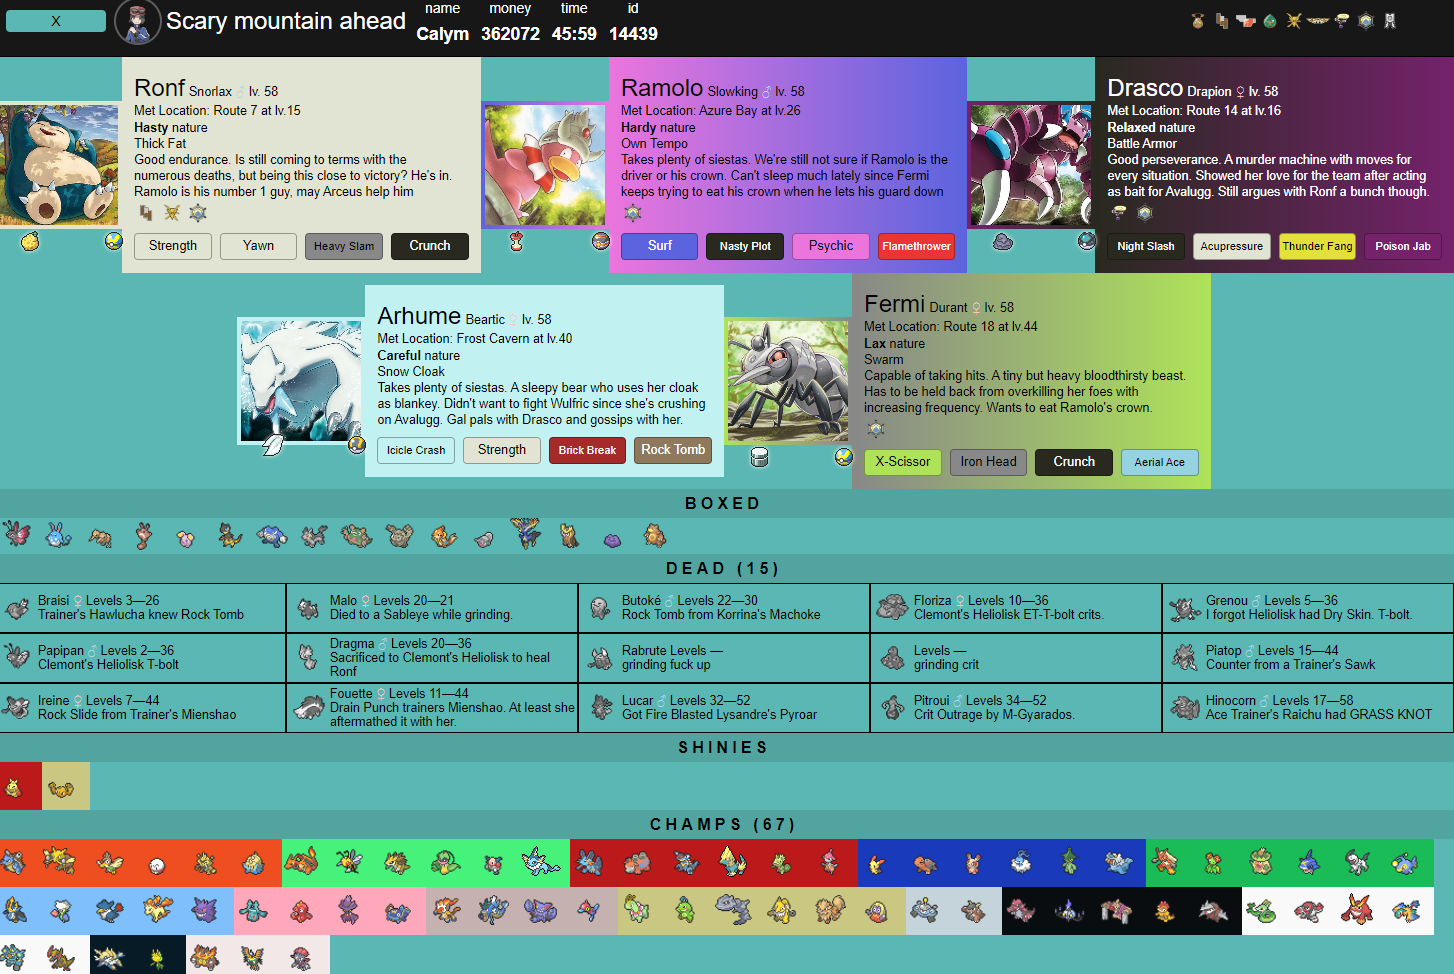Open dead entry Floriza Levels 10—36
The image size is (1454, 974).
[1016, 608]
